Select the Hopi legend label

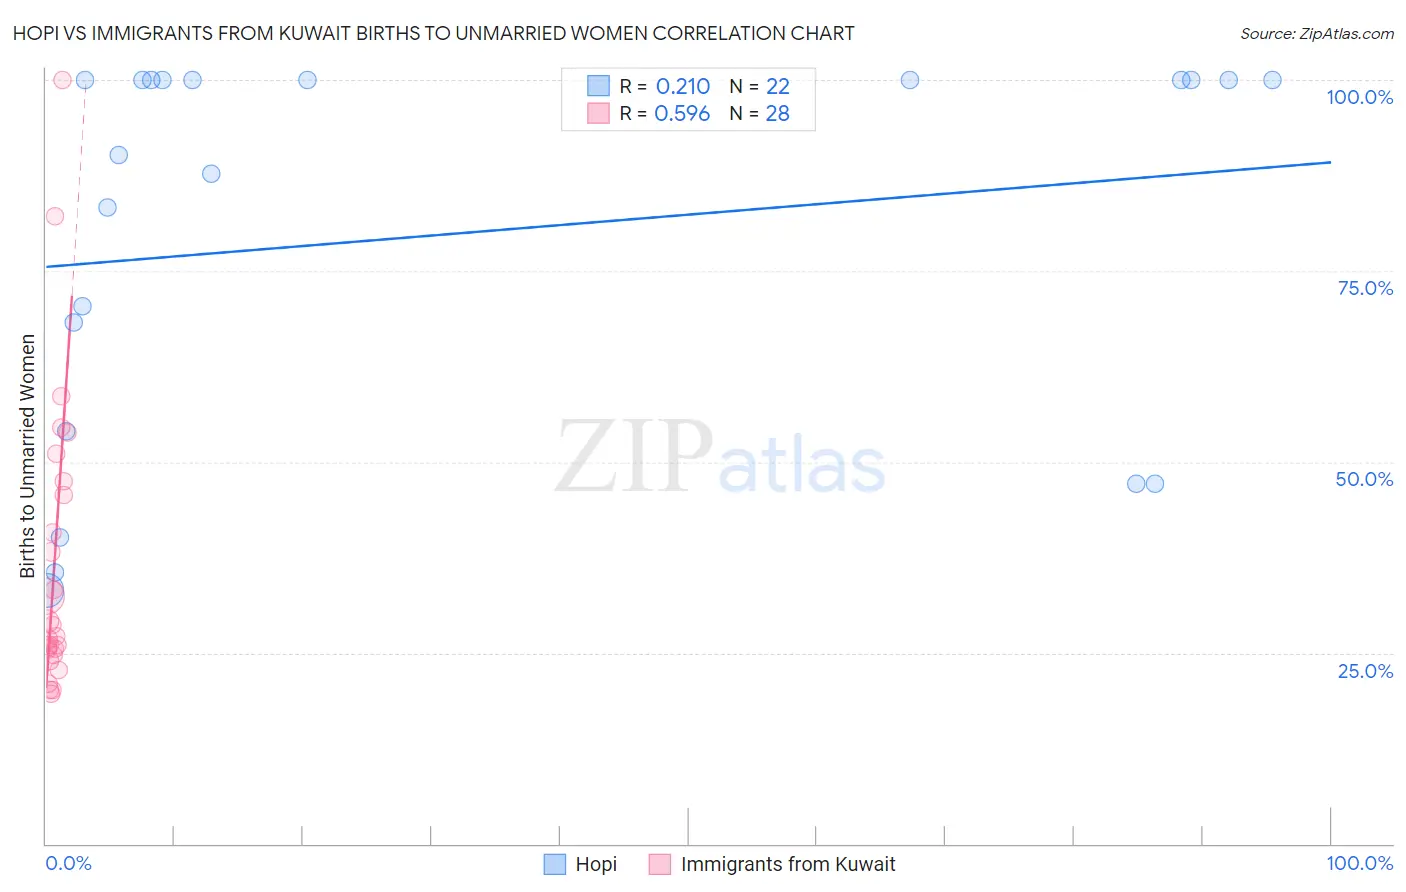pos(596,864)
